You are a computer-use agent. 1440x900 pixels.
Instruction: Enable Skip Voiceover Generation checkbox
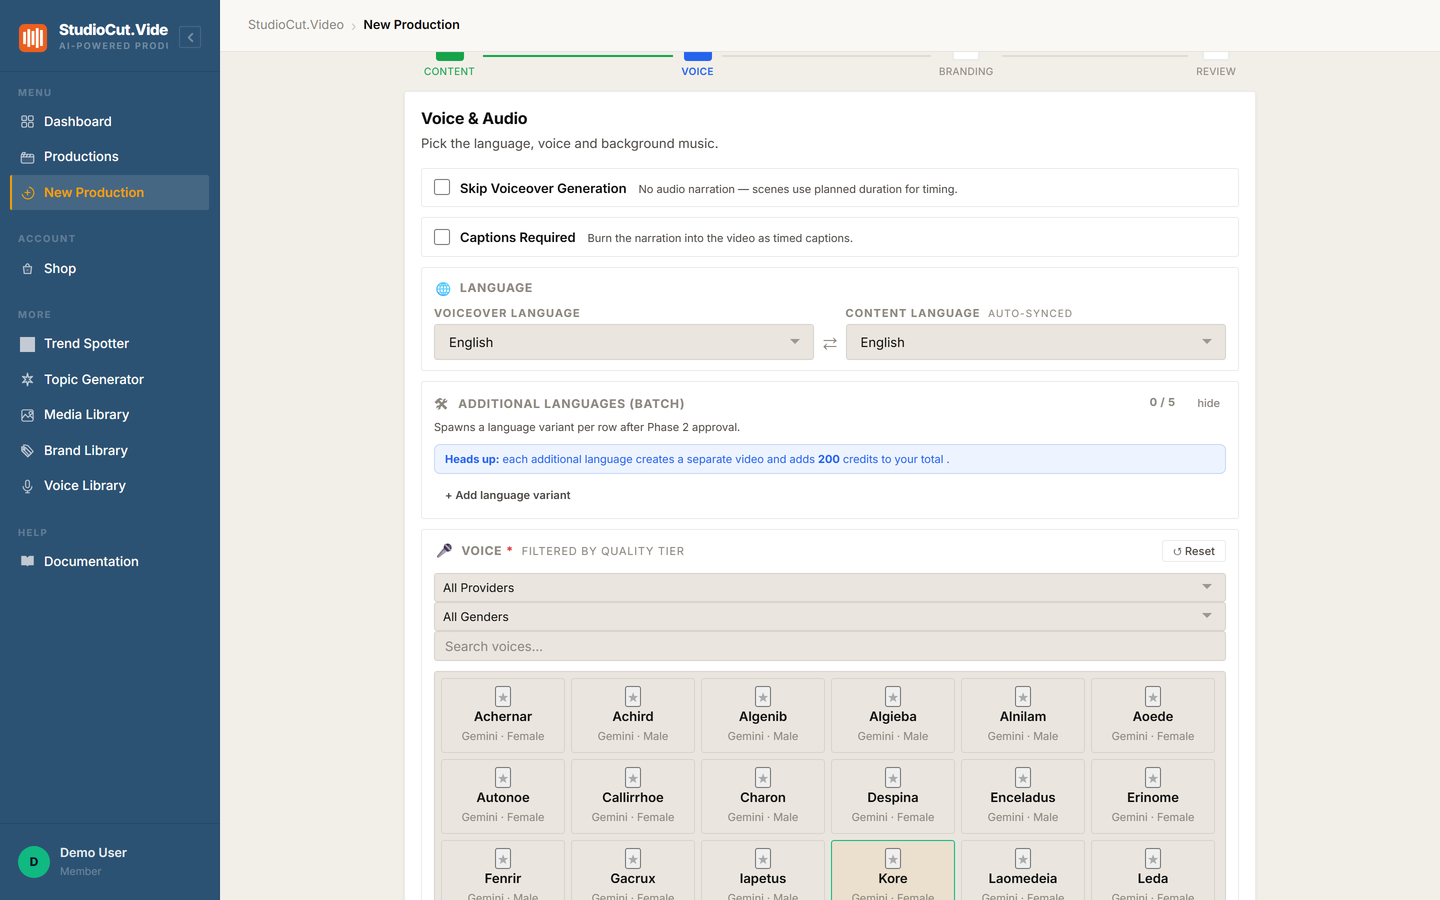click(442, 187)
